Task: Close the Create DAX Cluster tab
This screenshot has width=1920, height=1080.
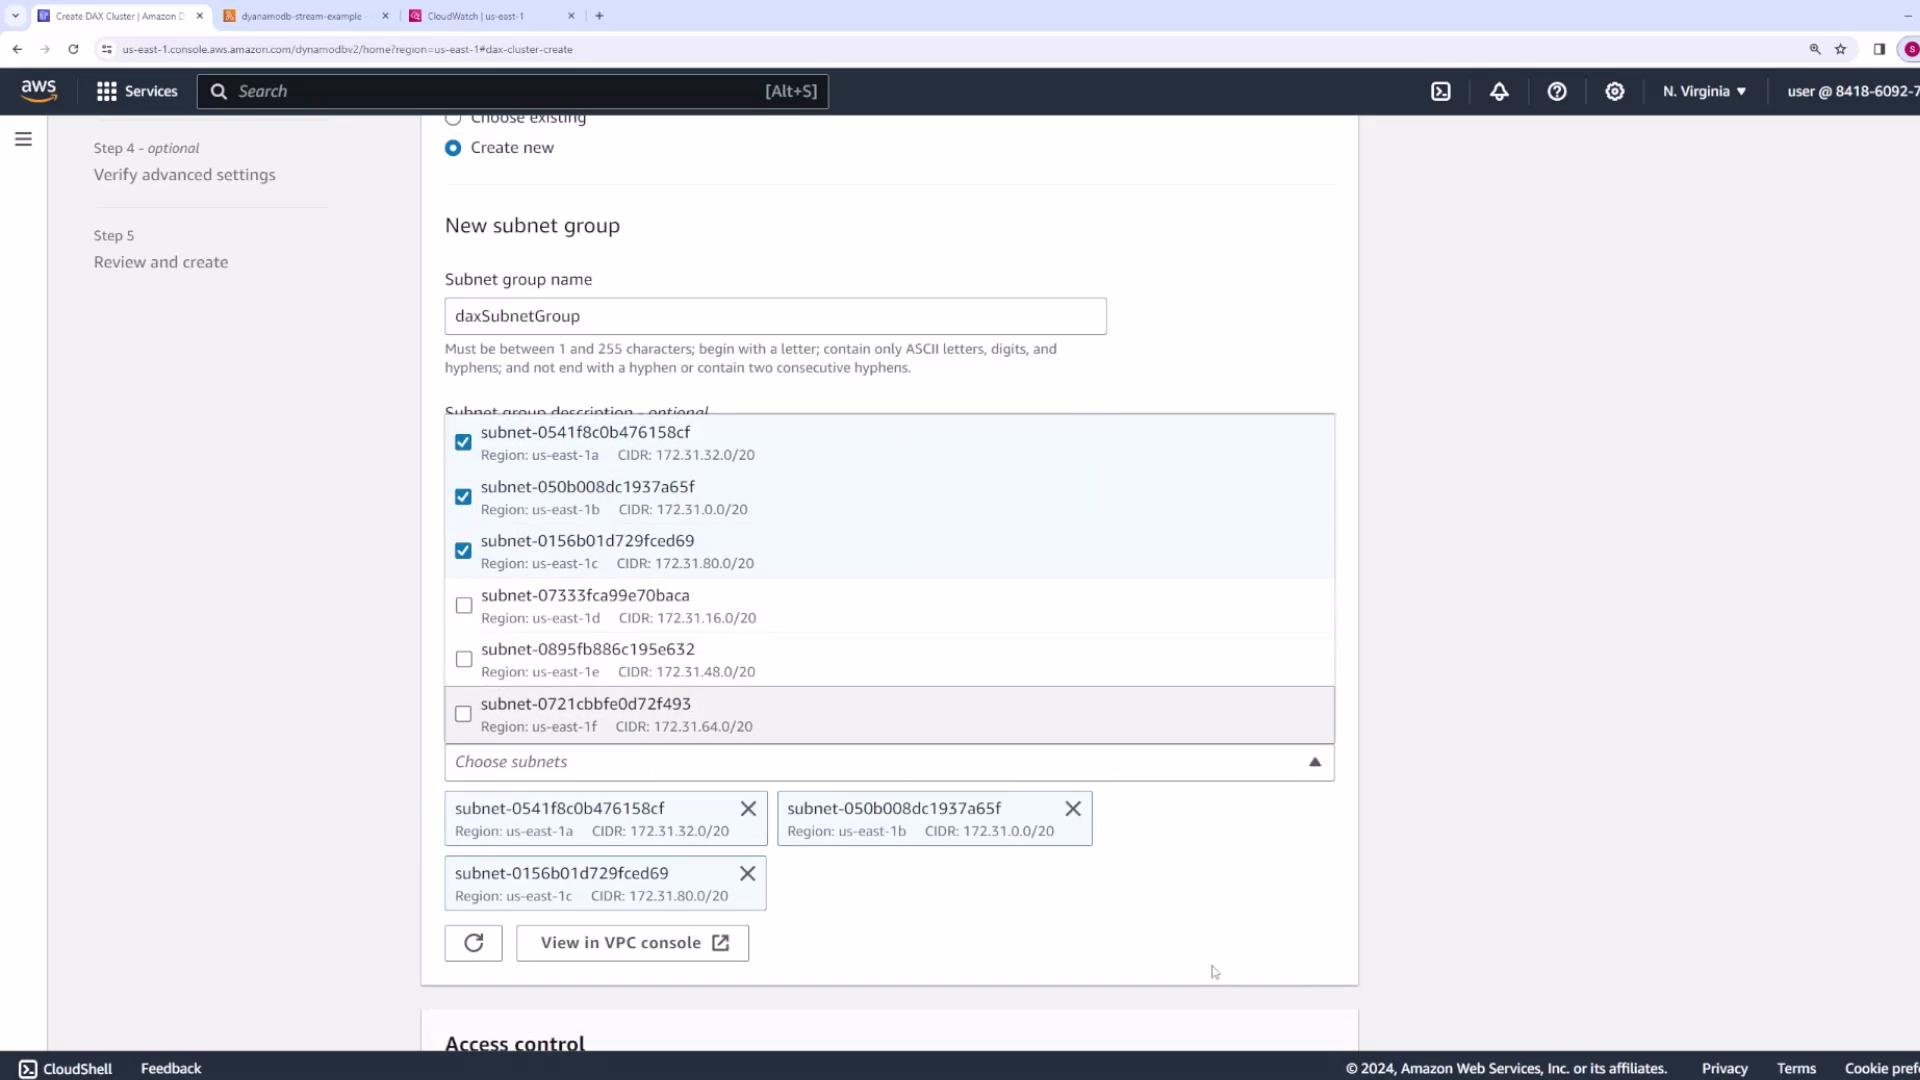Action: point(200,16)
